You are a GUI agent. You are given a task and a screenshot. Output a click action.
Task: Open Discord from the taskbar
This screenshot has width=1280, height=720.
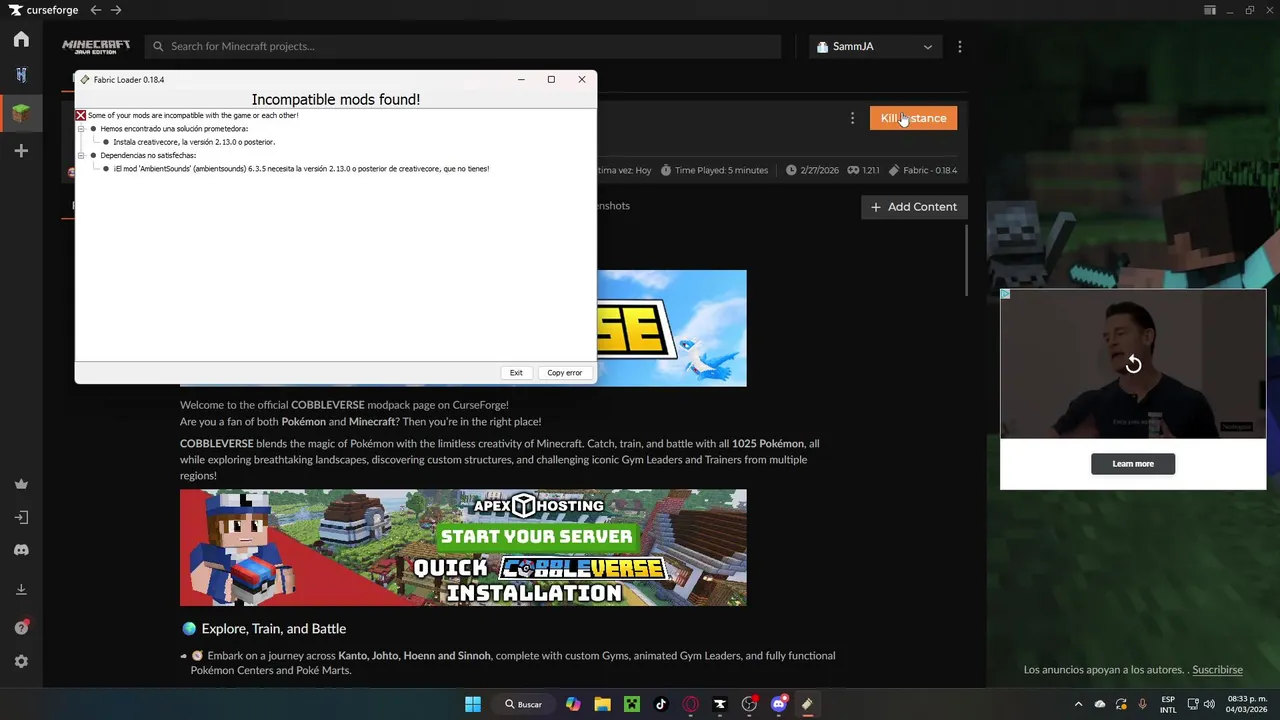pos(779,704)
